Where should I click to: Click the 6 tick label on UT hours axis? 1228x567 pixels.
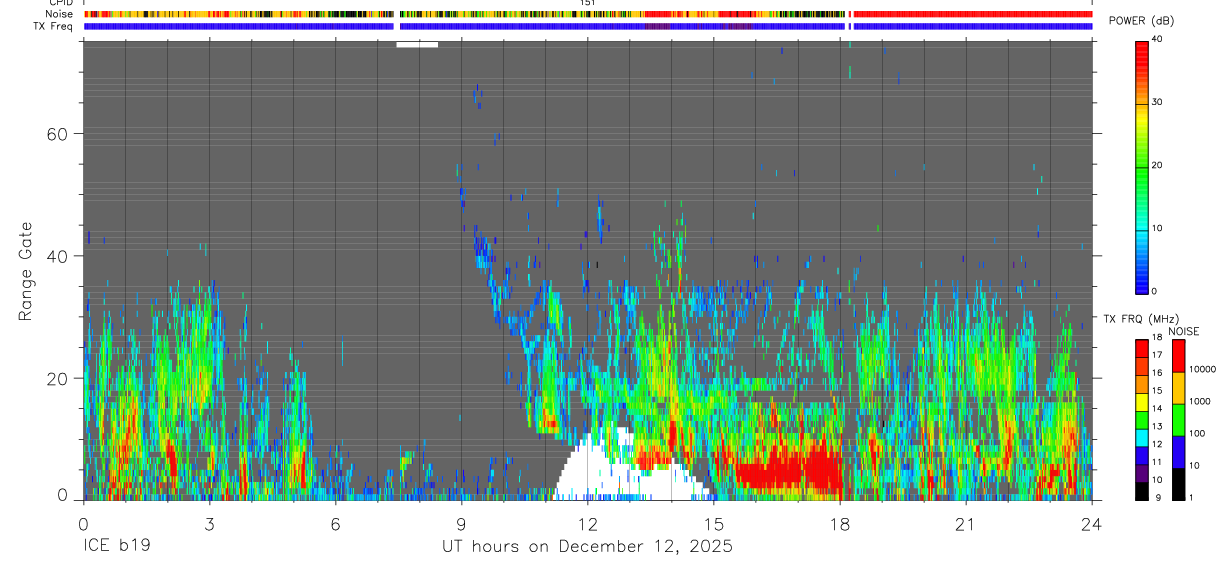(335, 524)
